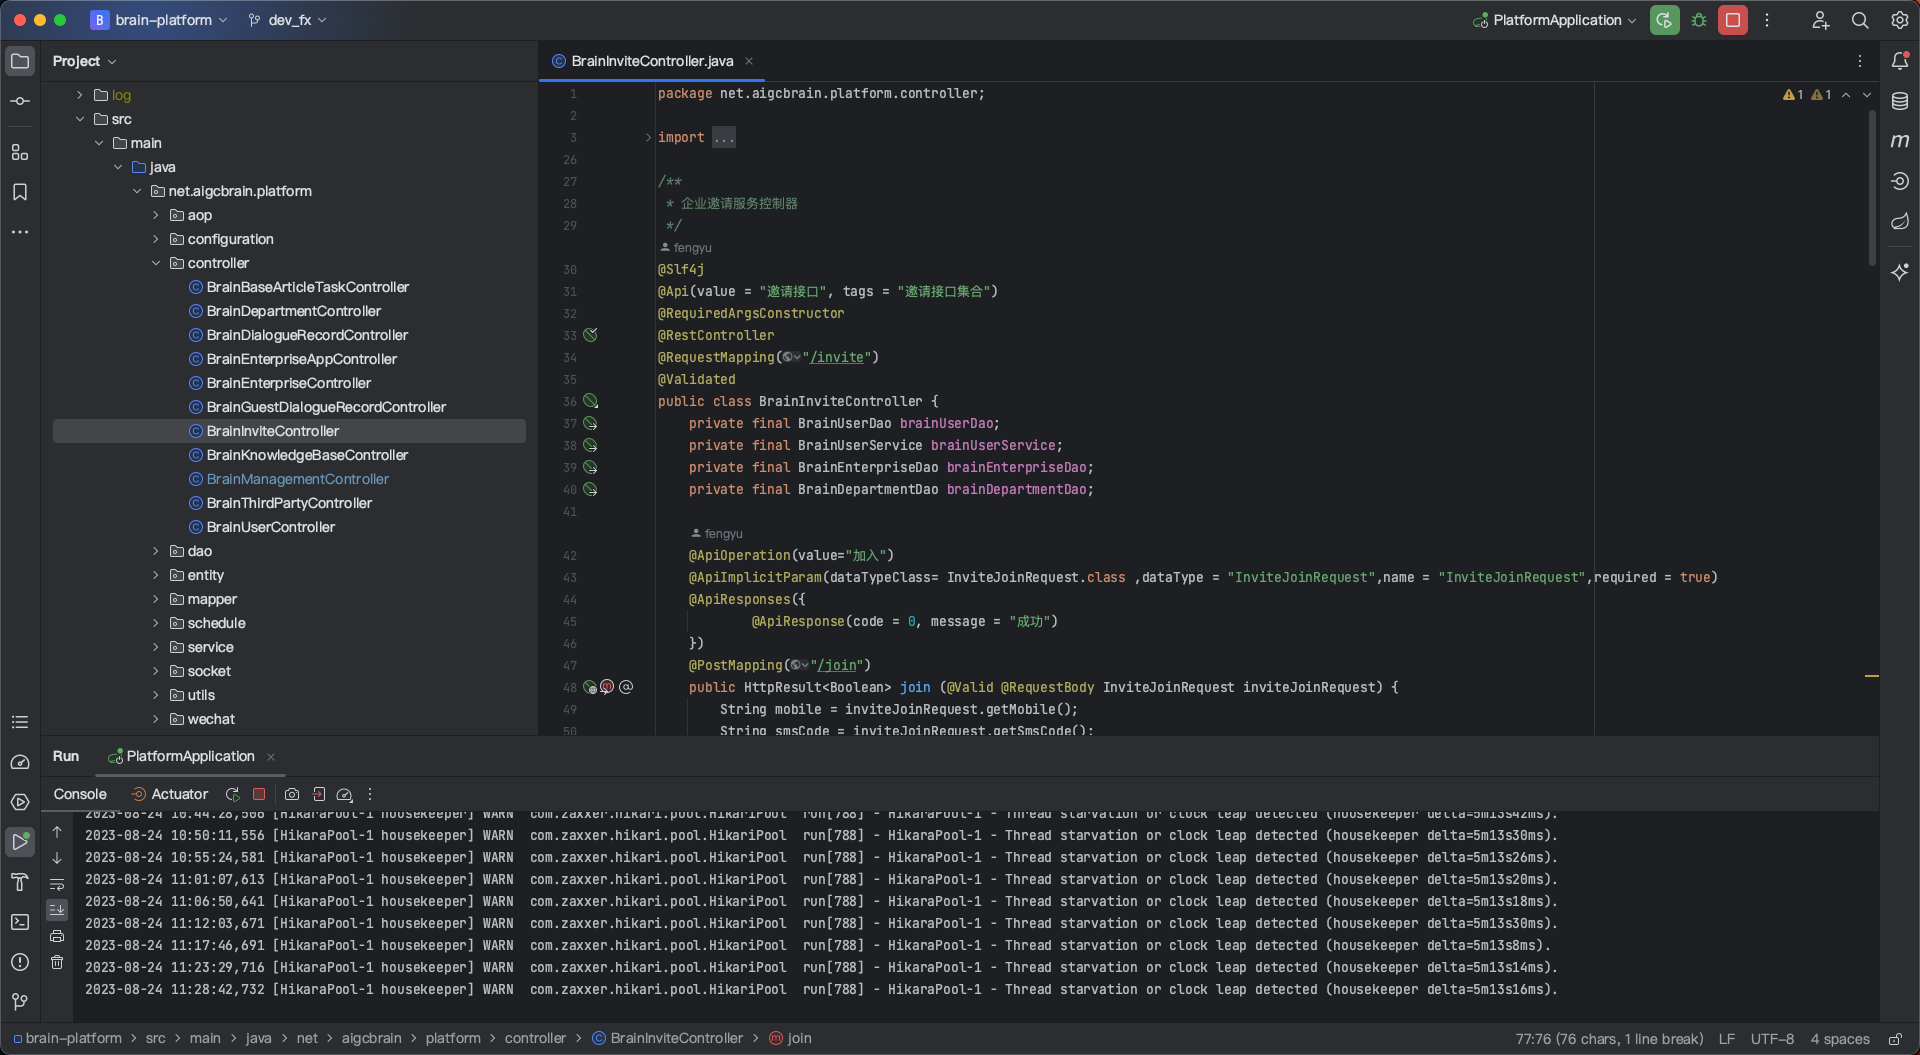Open BrainUserController in project tree
The width and height of the screenshot is (1920, 1055).
(270, 527)
